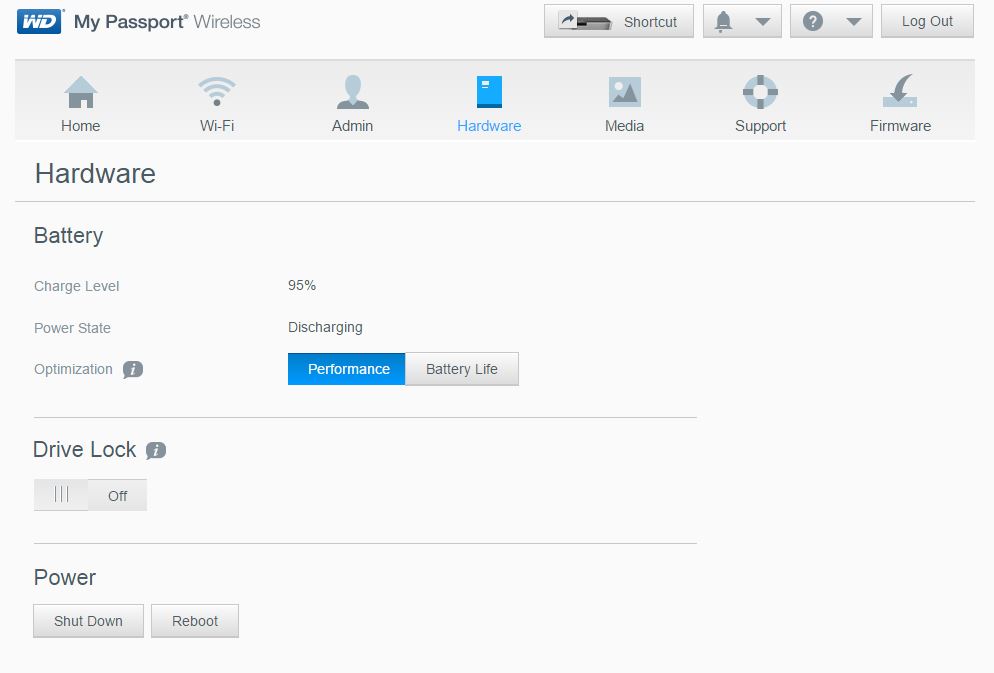The height and width of the screenshot is (673, 994).
Task: Switch to the Admin tab label
Action: (x=352, y=126)
